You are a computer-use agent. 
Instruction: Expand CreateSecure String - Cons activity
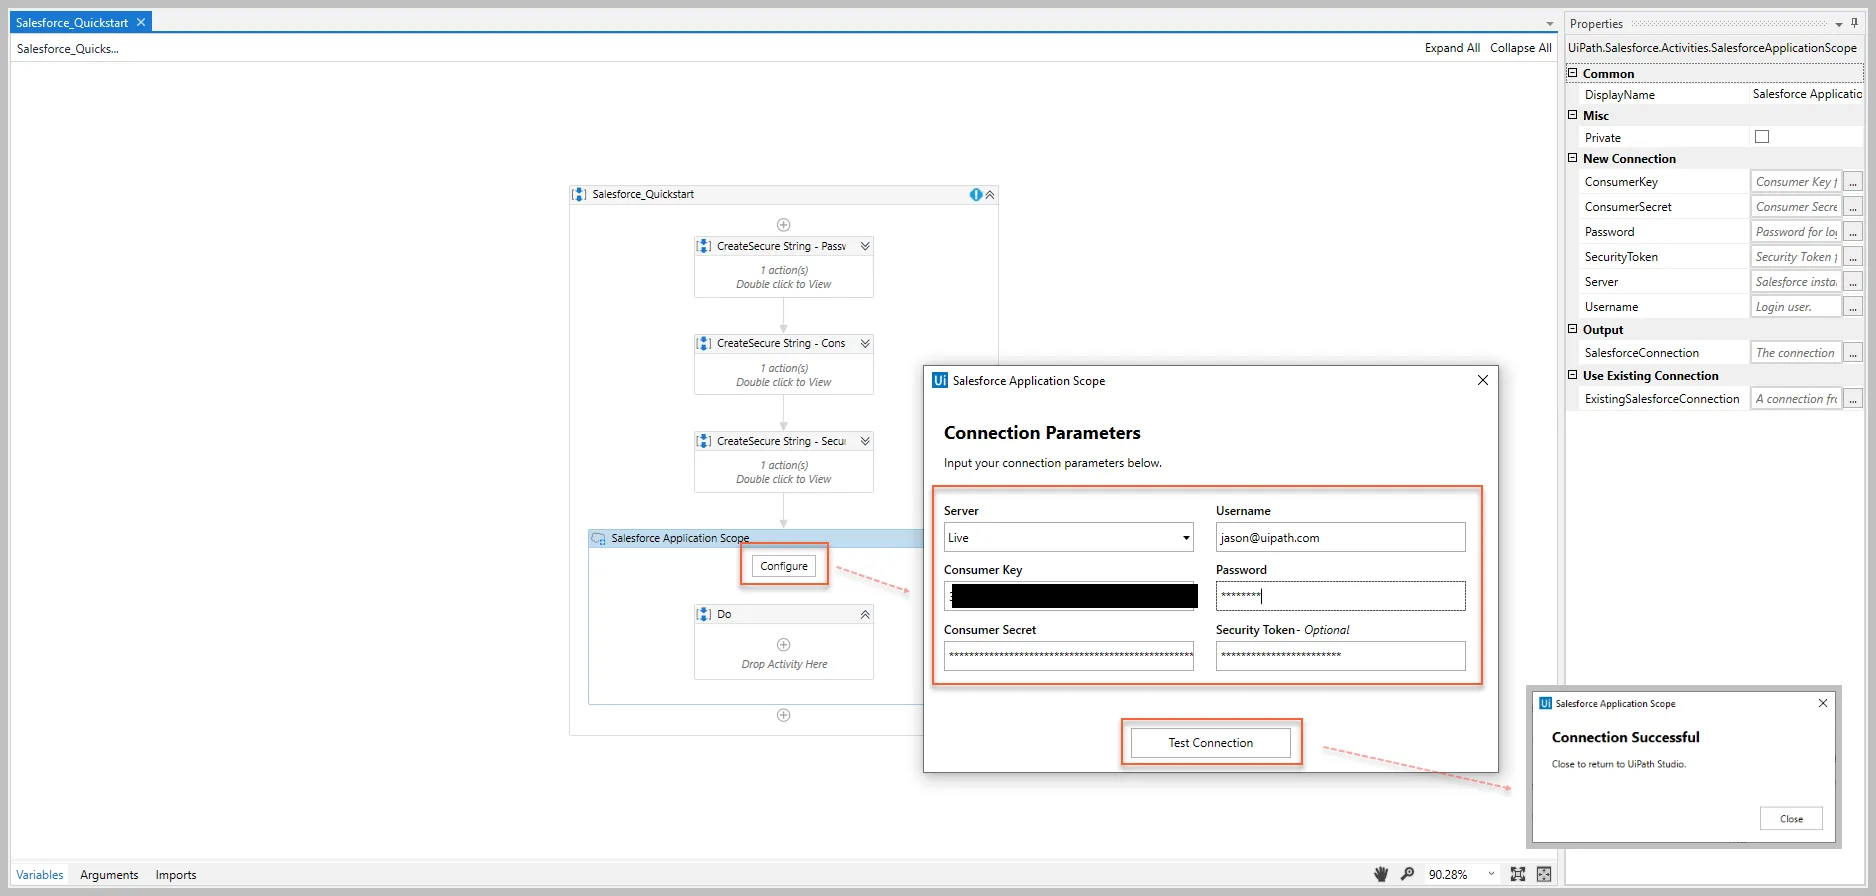point(865,343)
